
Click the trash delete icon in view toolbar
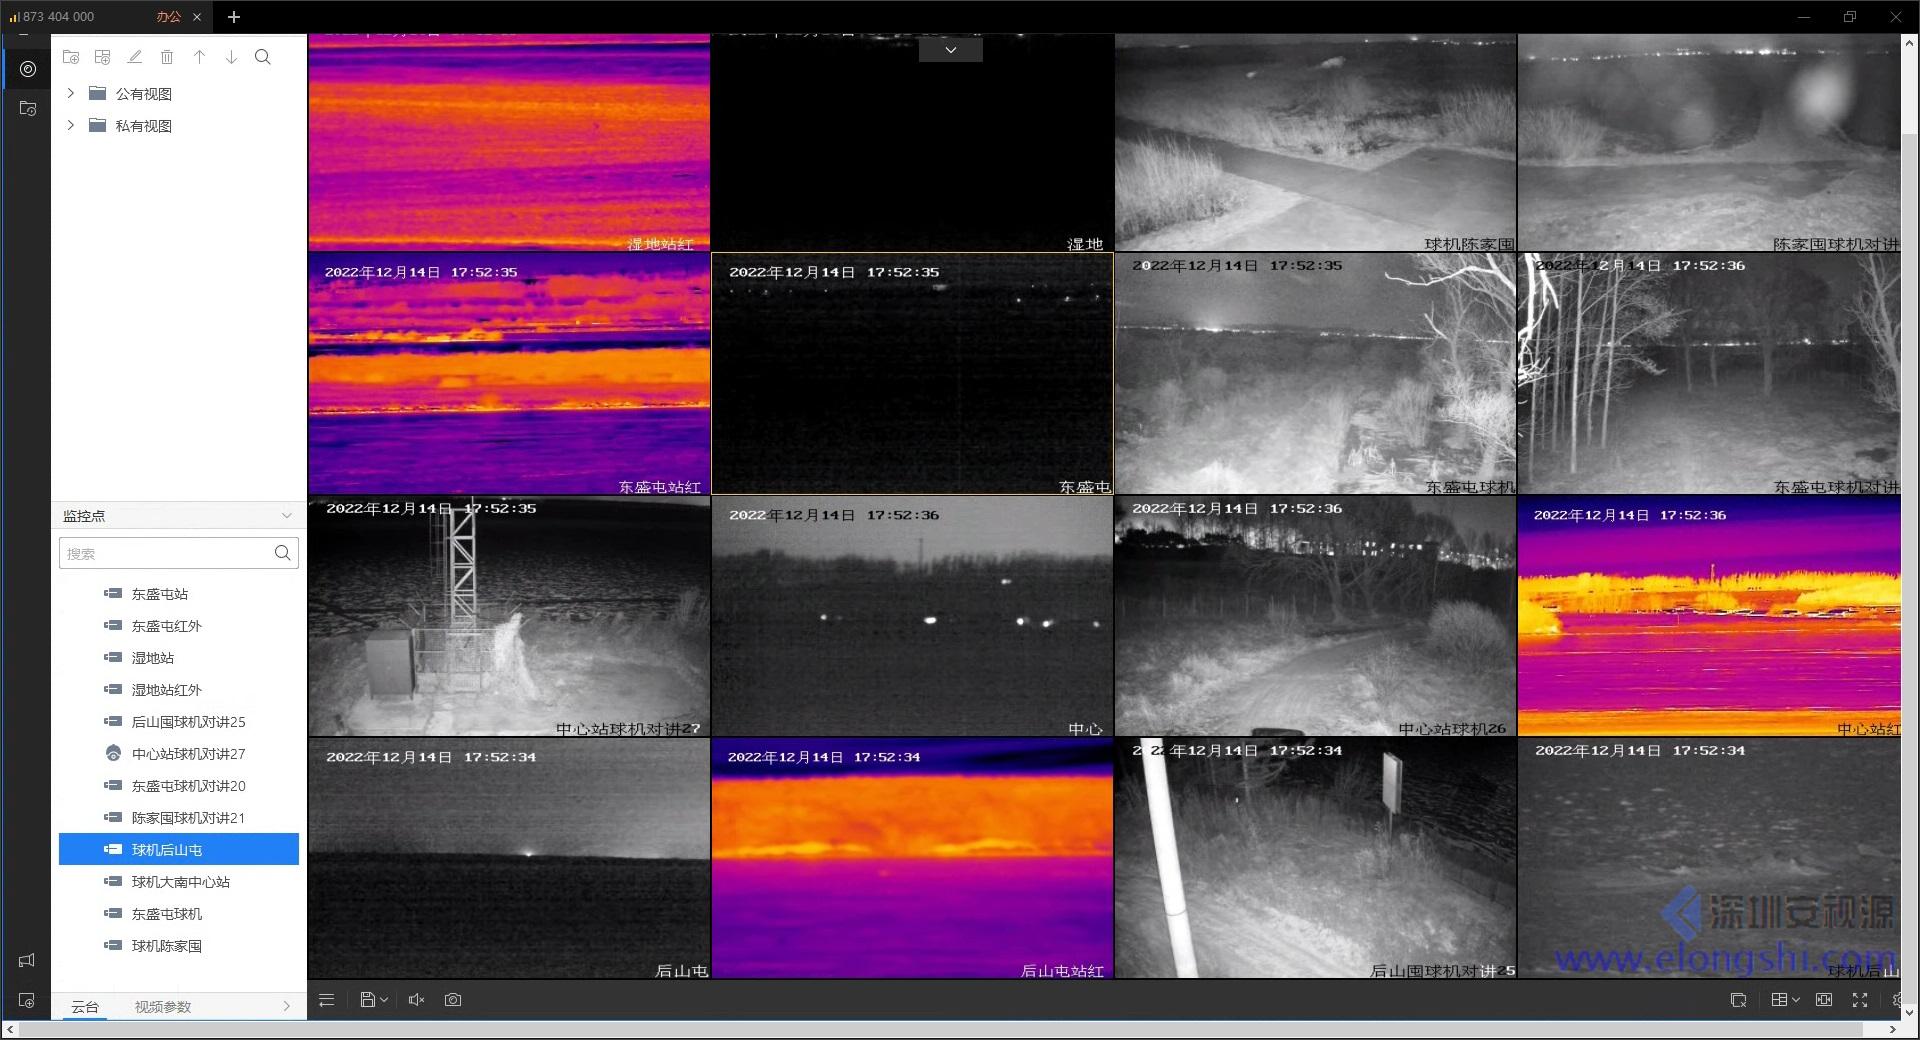[x=167, y=57]
